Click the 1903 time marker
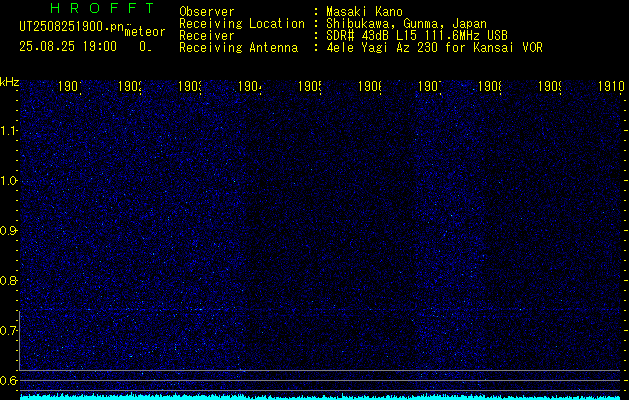 click(190, 87)
